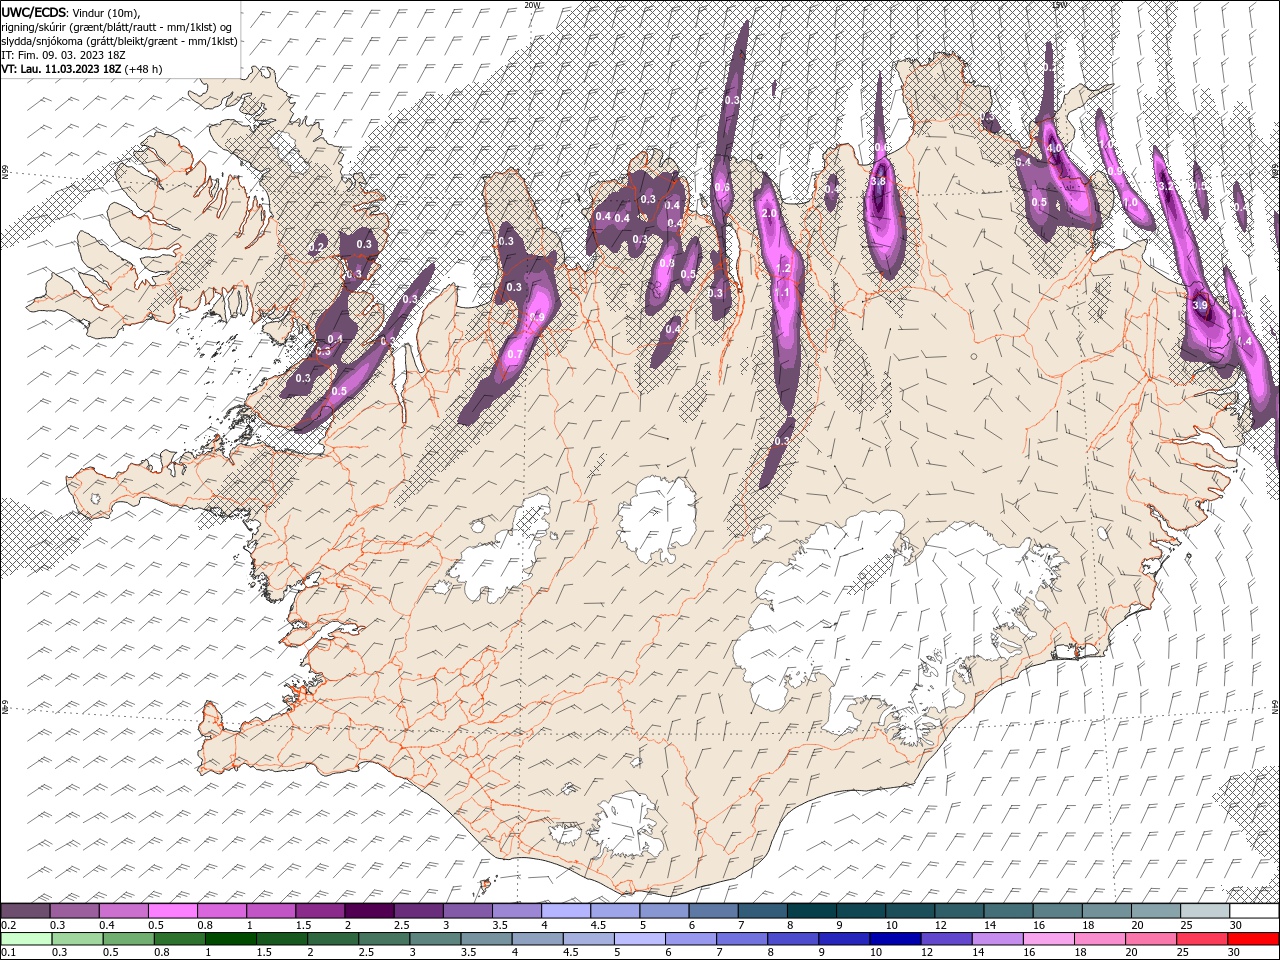This screenshot has width=1280, height=960.
Task: Click the 'VT: Lau. 11.03.2023 18Z' bold line
Action: [61, 69]
